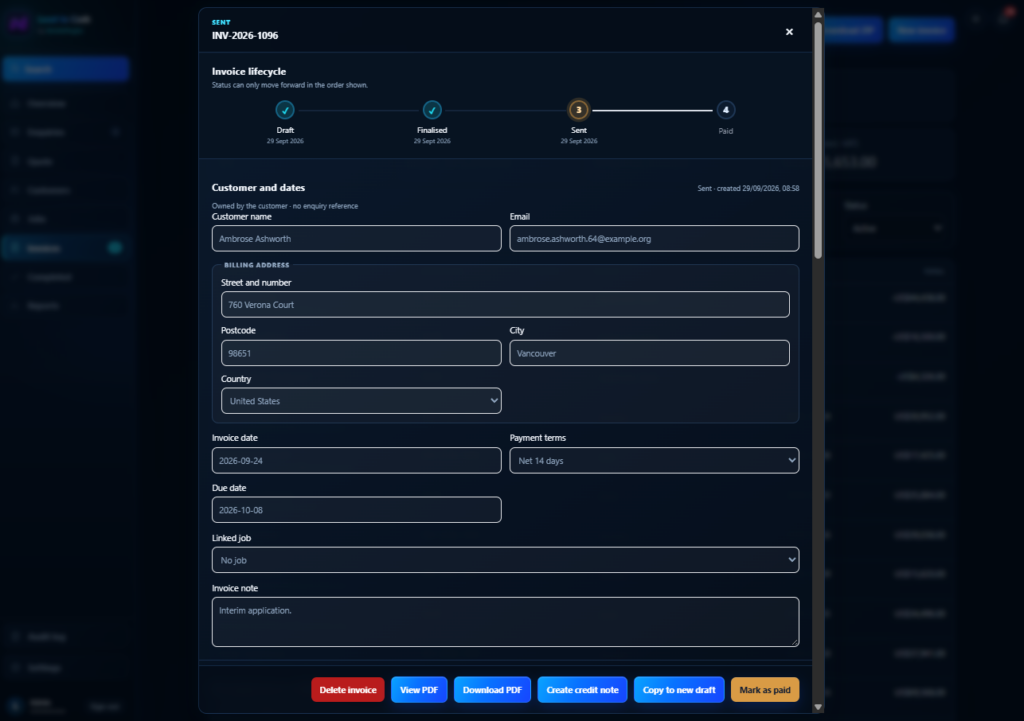Click the dialog scrollbar up arrow
This screenshot has width=1024, height=721.
818,14
